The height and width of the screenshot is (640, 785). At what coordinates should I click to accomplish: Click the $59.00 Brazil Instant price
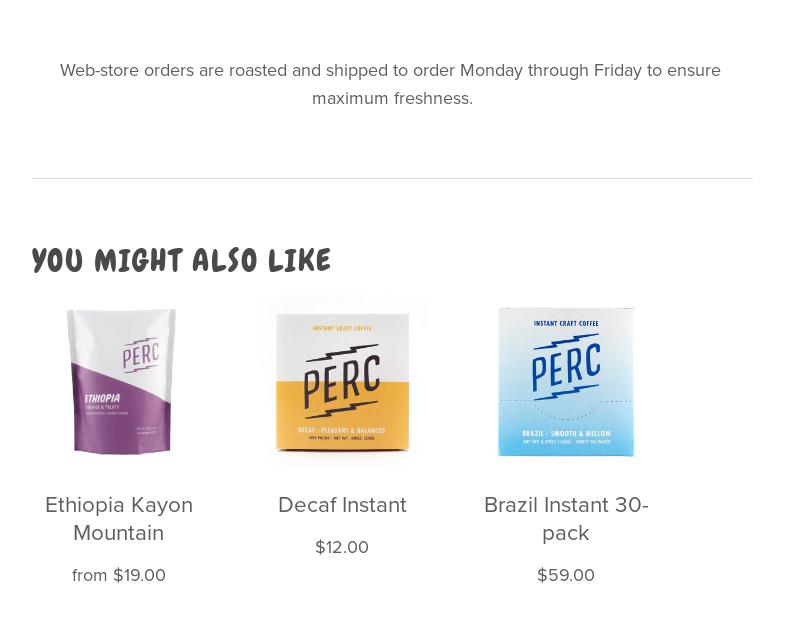566,575
